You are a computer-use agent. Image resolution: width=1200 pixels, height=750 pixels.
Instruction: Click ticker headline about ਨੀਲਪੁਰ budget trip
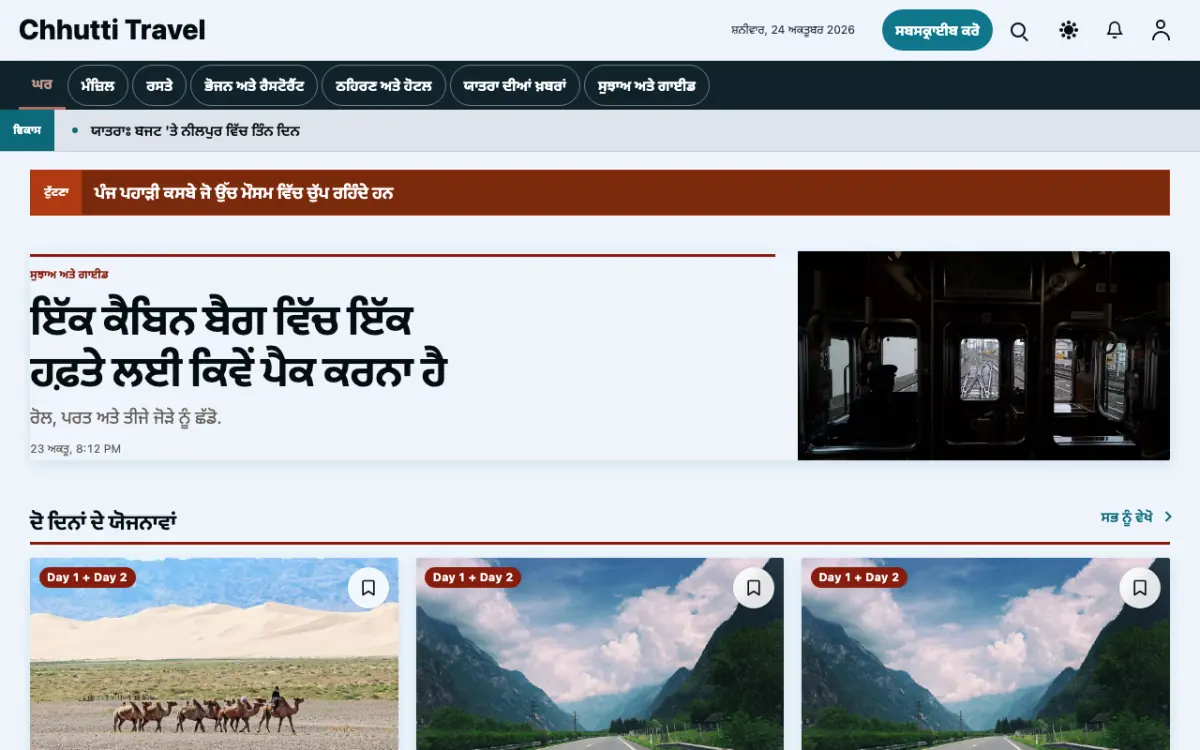[195, 131]
